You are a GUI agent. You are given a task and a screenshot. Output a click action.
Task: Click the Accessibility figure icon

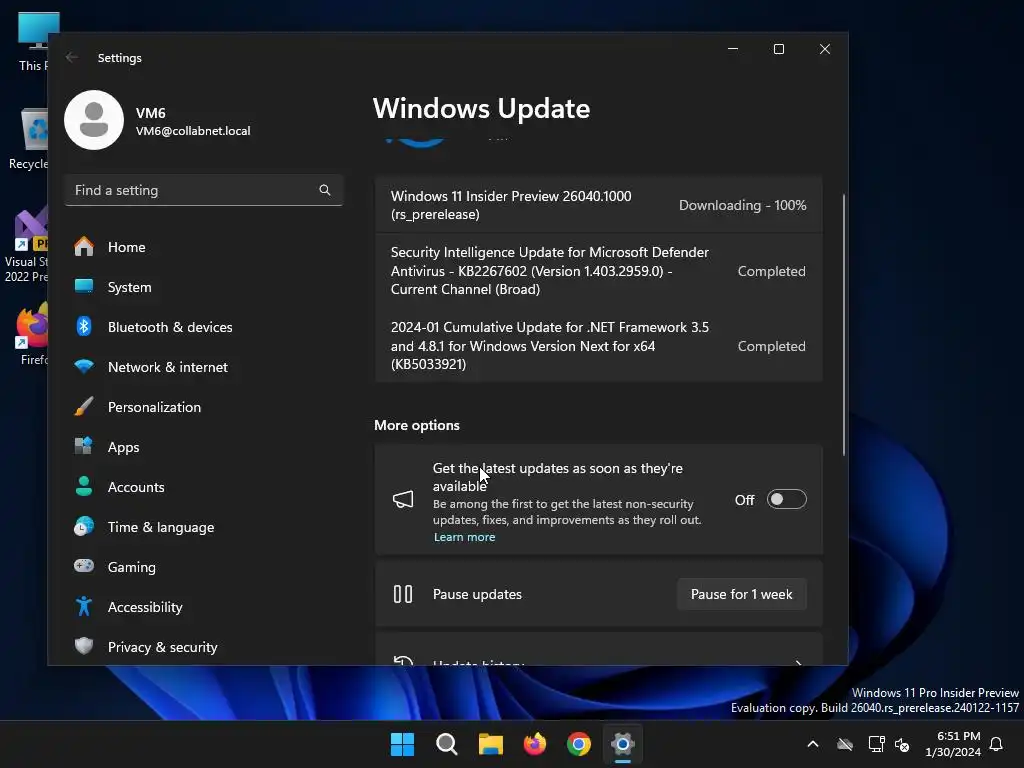(84, 606)
